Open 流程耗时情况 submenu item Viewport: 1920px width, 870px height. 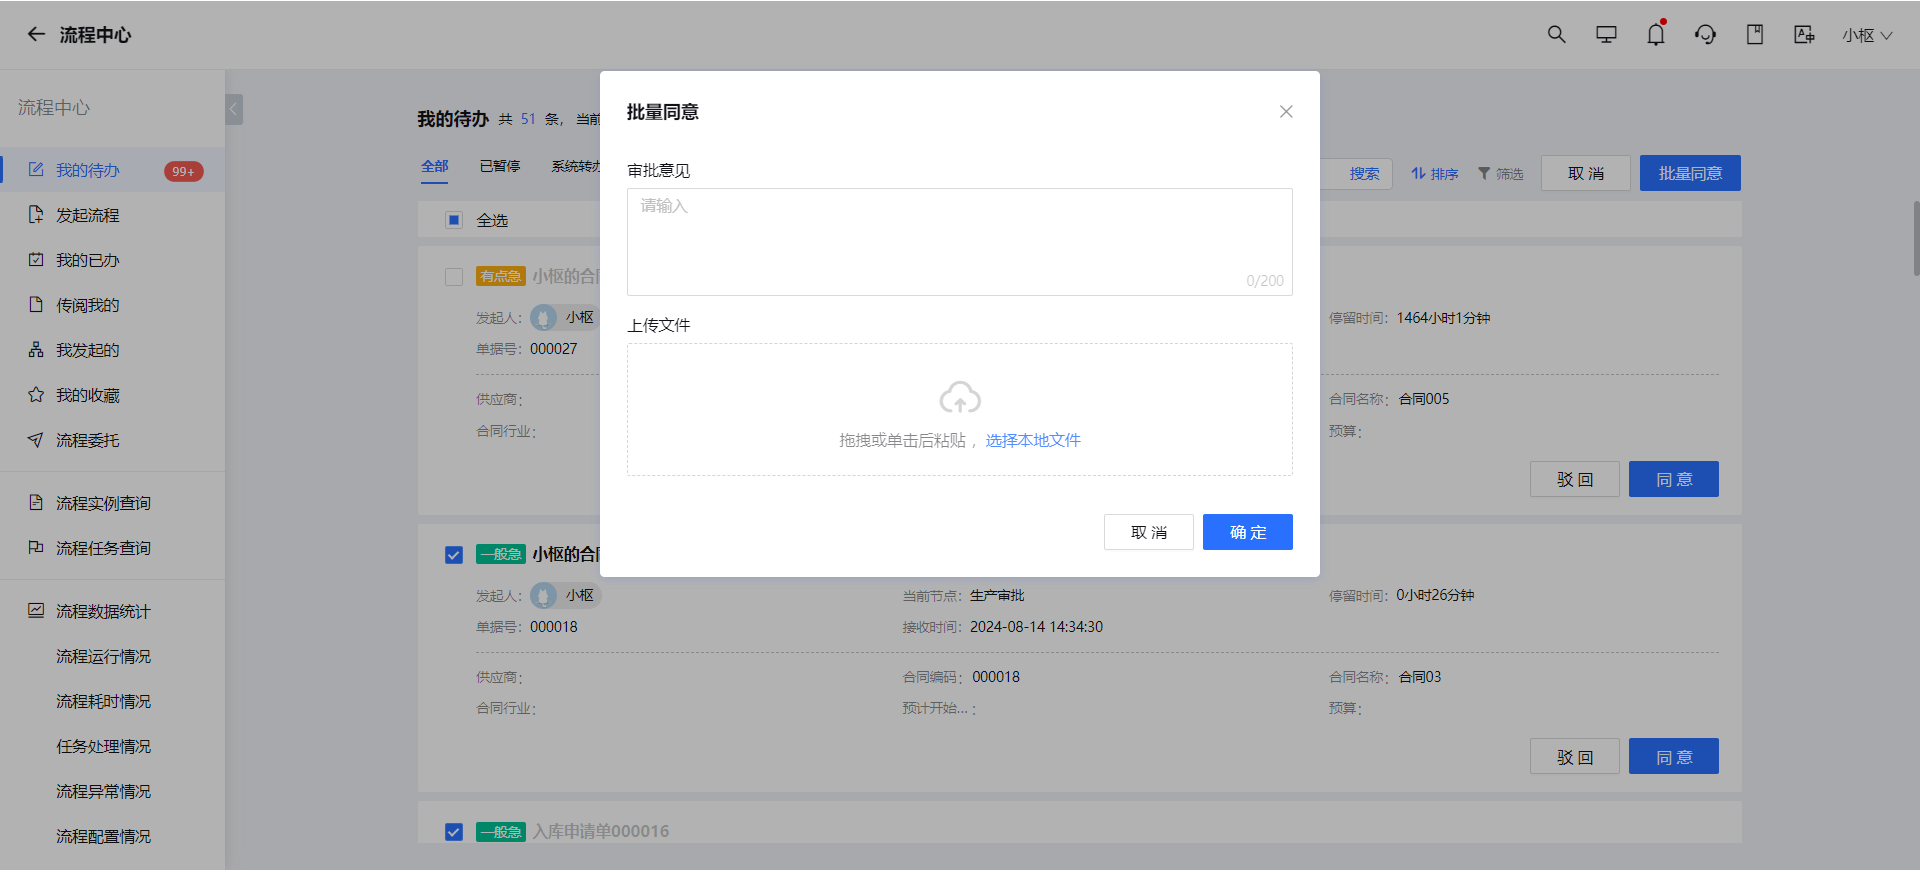point(112,701)
